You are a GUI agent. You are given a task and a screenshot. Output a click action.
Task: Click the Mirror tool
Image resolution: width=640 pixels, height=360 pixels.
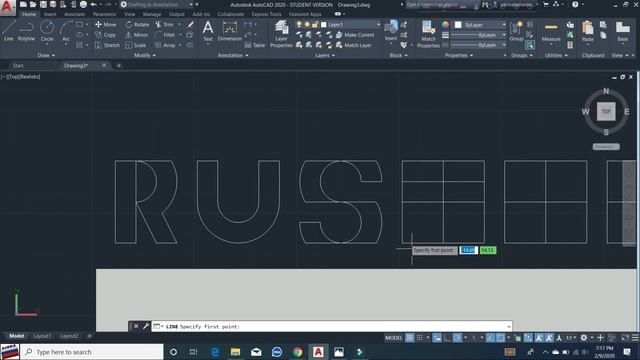137,35
